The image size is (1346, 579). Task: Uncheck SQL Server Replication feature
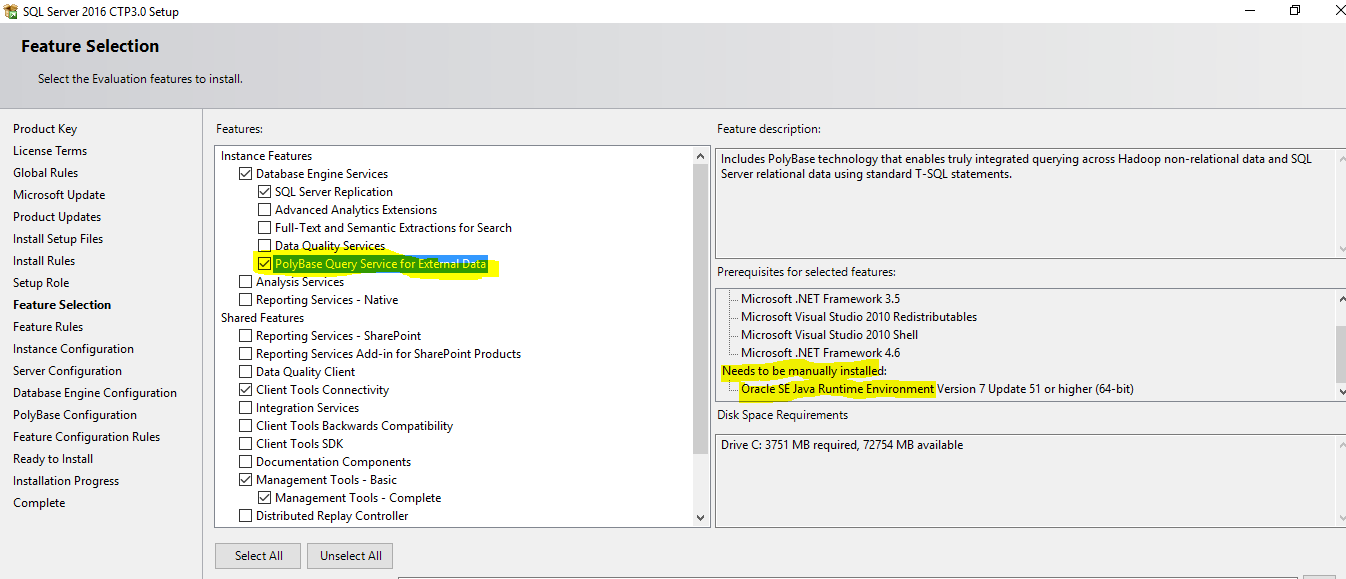[264, 192]
